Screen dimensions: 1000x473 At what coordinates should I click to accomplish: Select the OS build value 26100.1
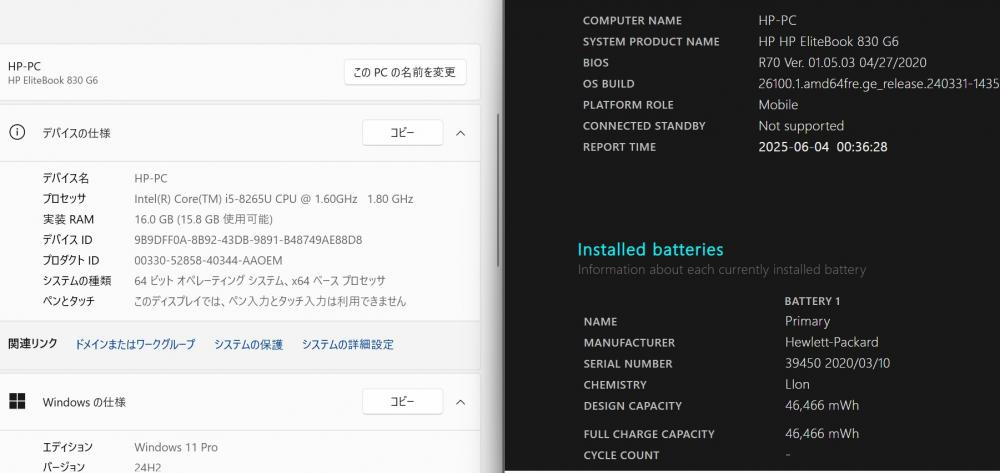pyautogui.click(x=879, y=84)
